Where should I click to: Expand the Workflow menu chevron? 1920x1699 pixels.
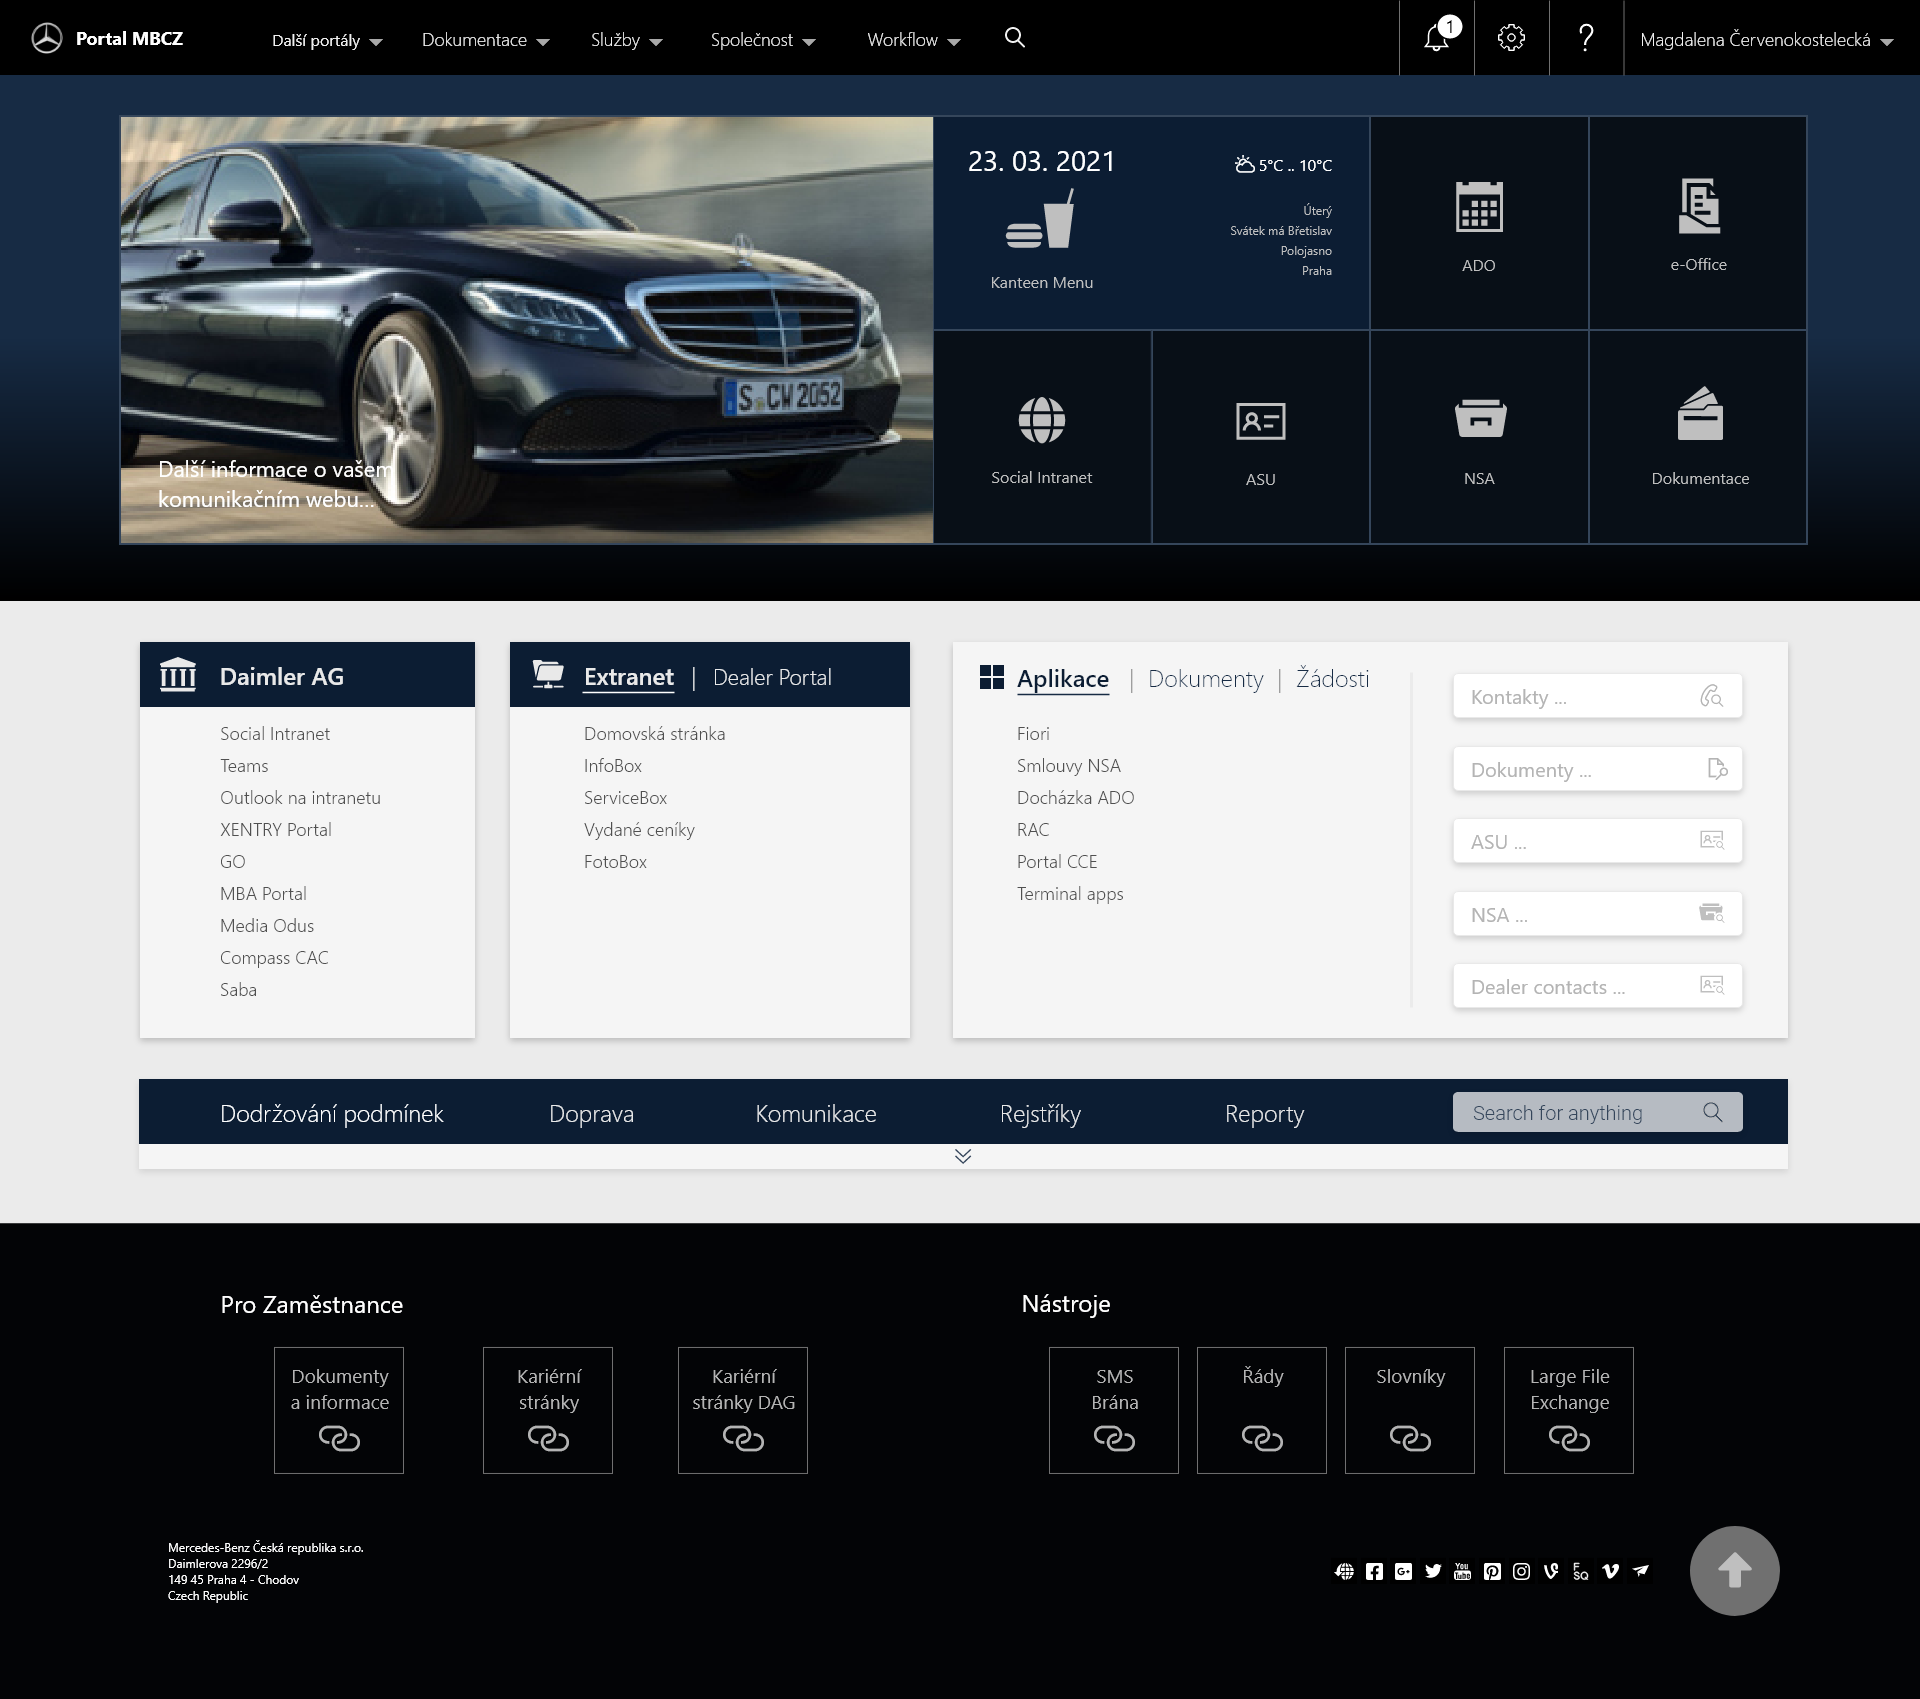coord(955,41)
